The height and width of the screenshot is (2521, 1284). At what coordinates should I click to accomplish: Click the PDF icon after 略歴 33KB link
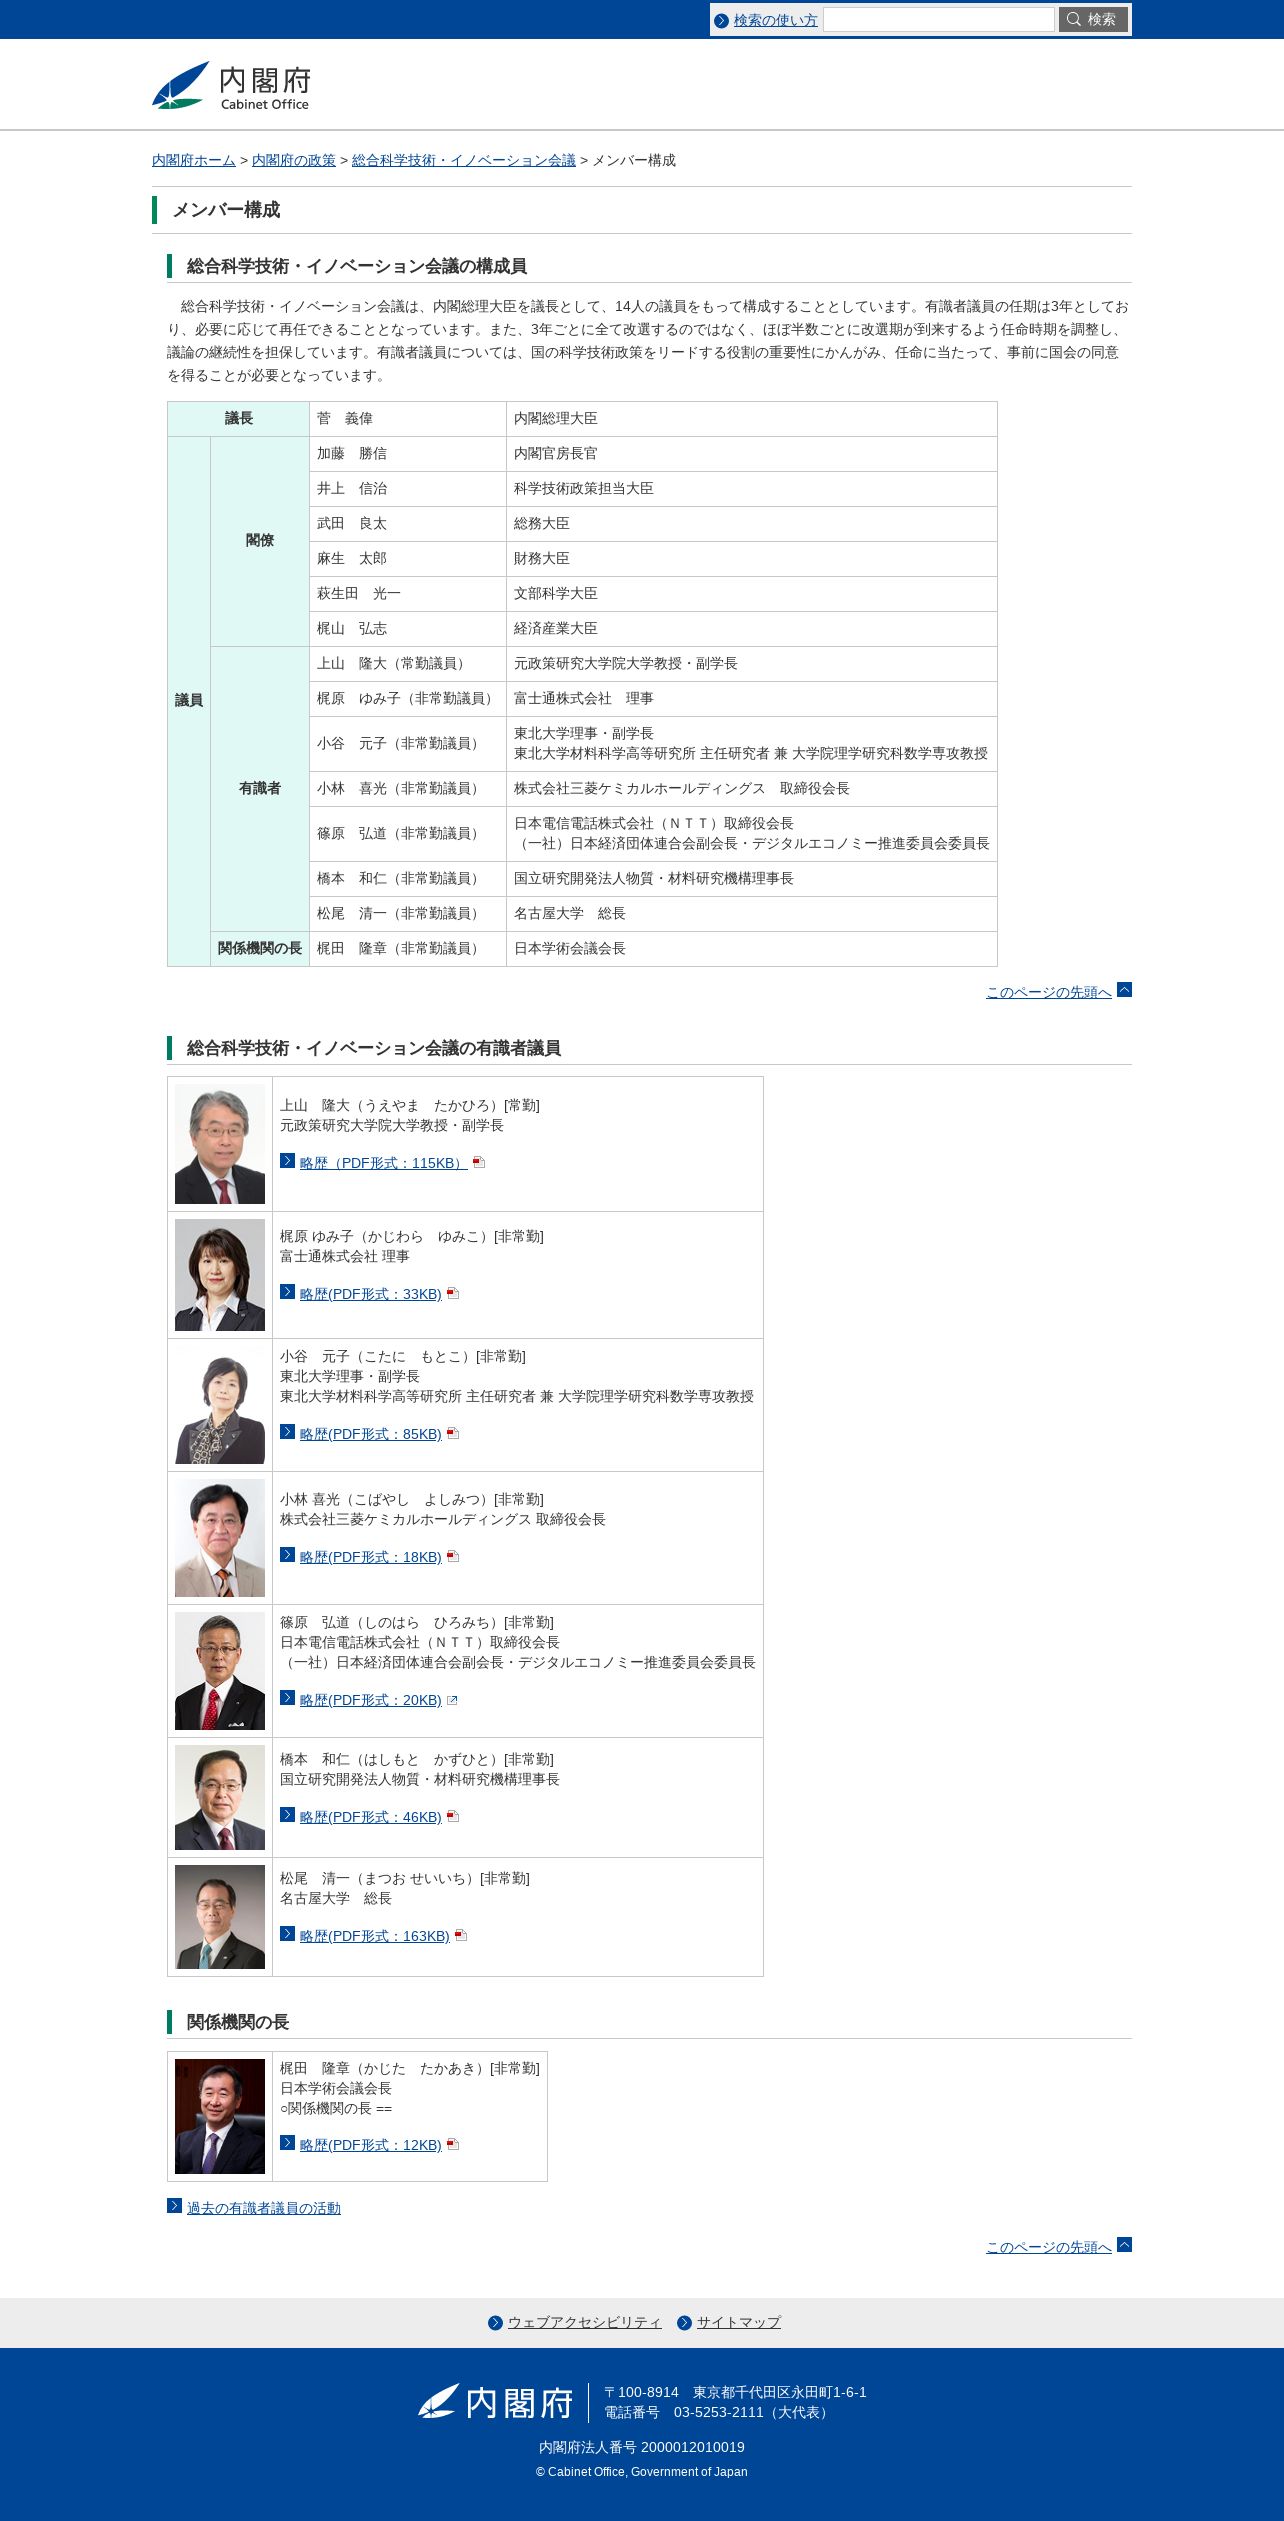(x=452, y=1293)
